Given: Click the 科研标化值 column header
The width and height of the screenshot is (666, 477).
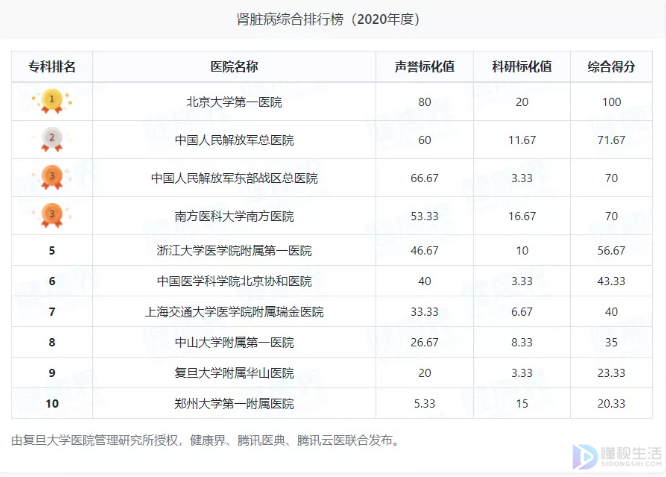Looking at the screenshot, I should (x=522, y=67).
